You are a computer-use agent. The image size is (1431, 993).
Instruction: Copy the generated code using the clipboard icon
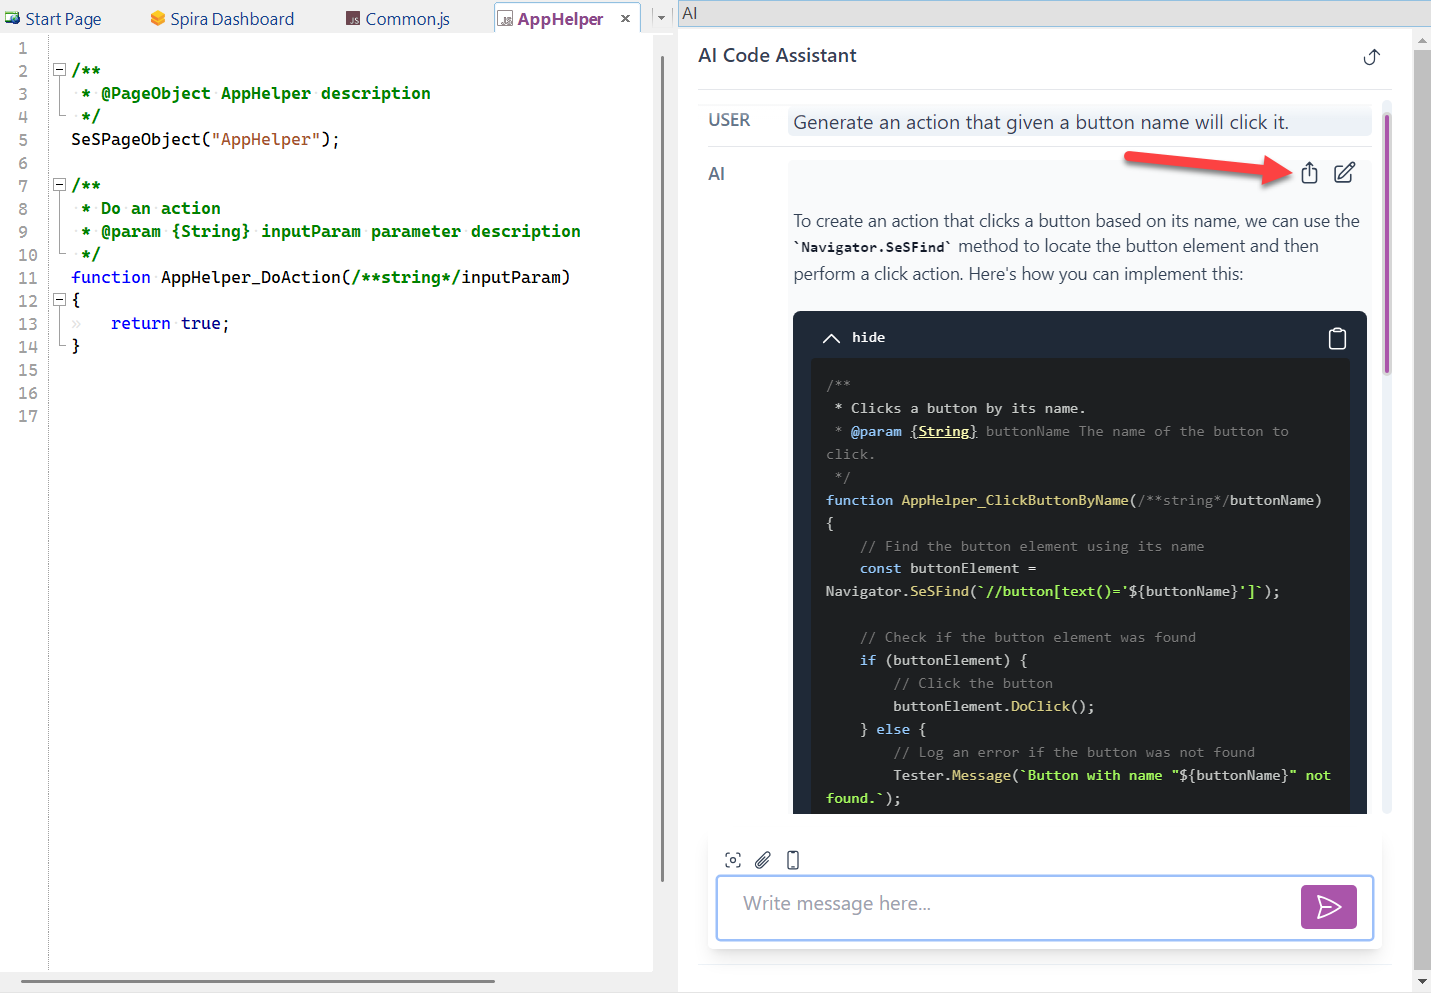[x=1337, y=338]
